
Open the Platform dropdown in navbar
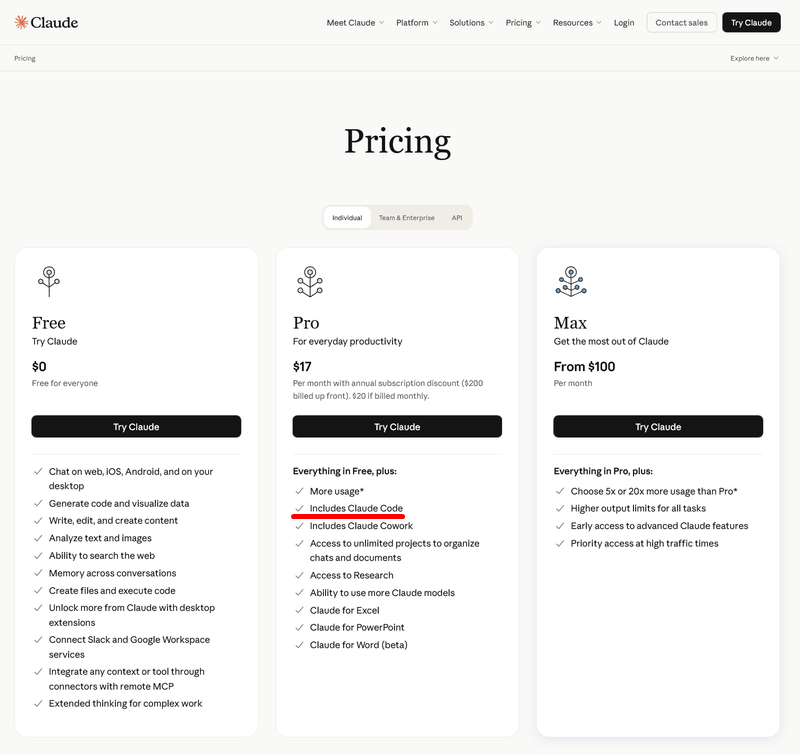[417, 22]
